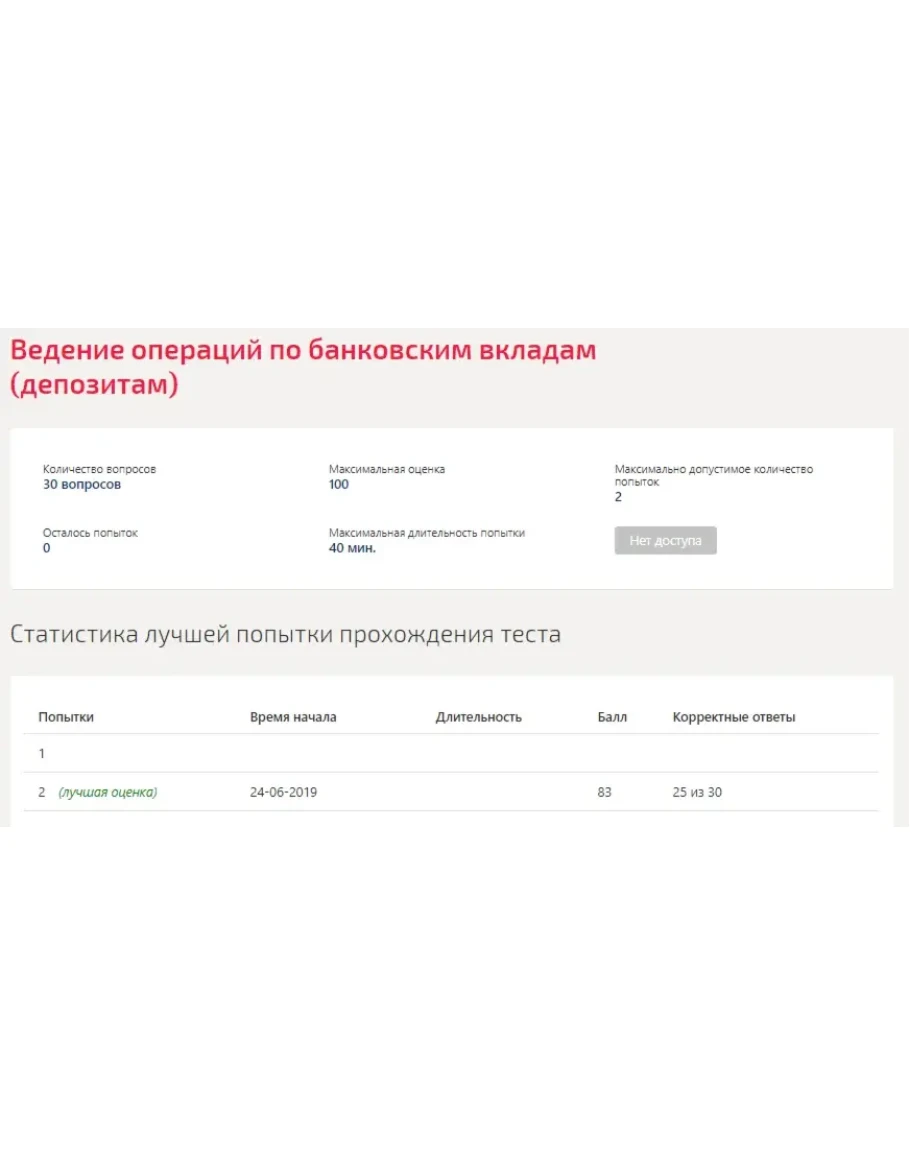Click the 'Корректные ответы' column header
This screenshot has height=1155, width=910.
coord(734,717)
